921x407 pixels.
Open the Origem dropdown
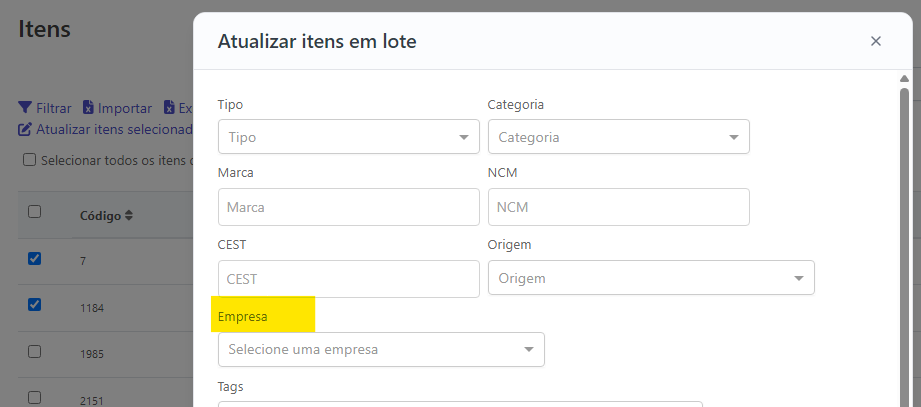point(651,278)
